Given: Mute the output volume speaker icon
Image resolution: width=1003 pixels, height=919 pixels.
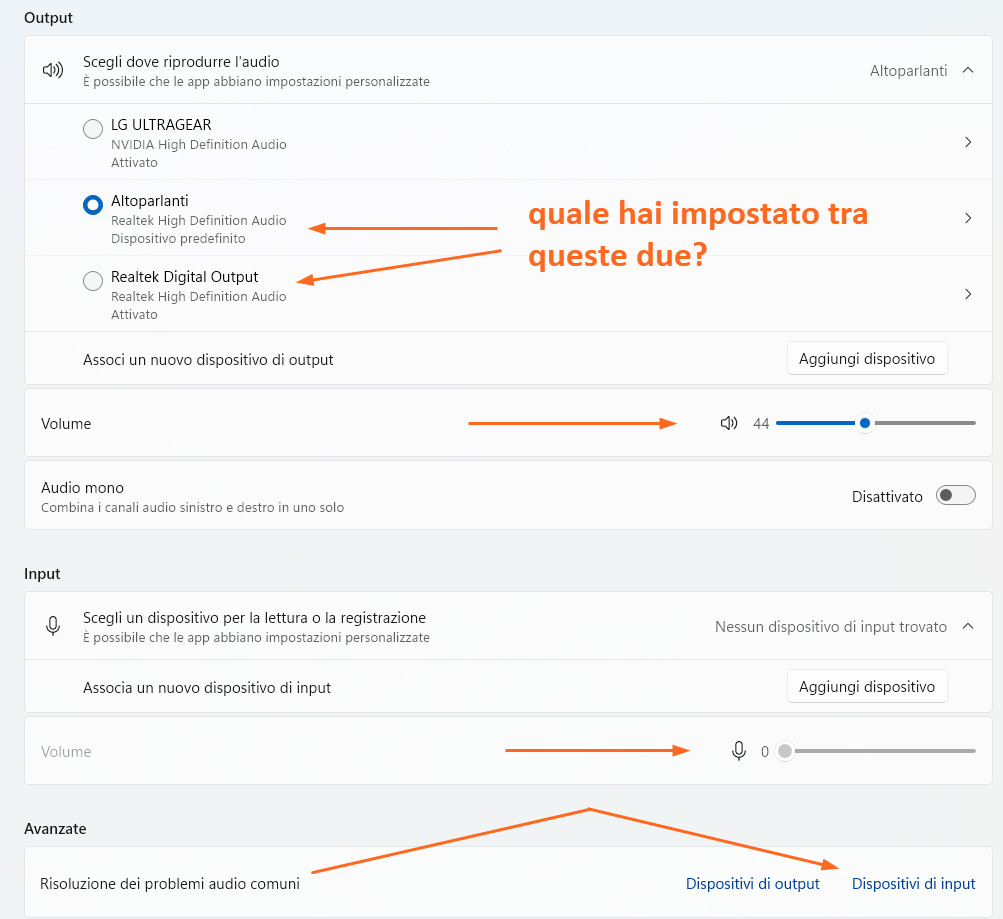Looking at the screenshot, I should (729, 423).
